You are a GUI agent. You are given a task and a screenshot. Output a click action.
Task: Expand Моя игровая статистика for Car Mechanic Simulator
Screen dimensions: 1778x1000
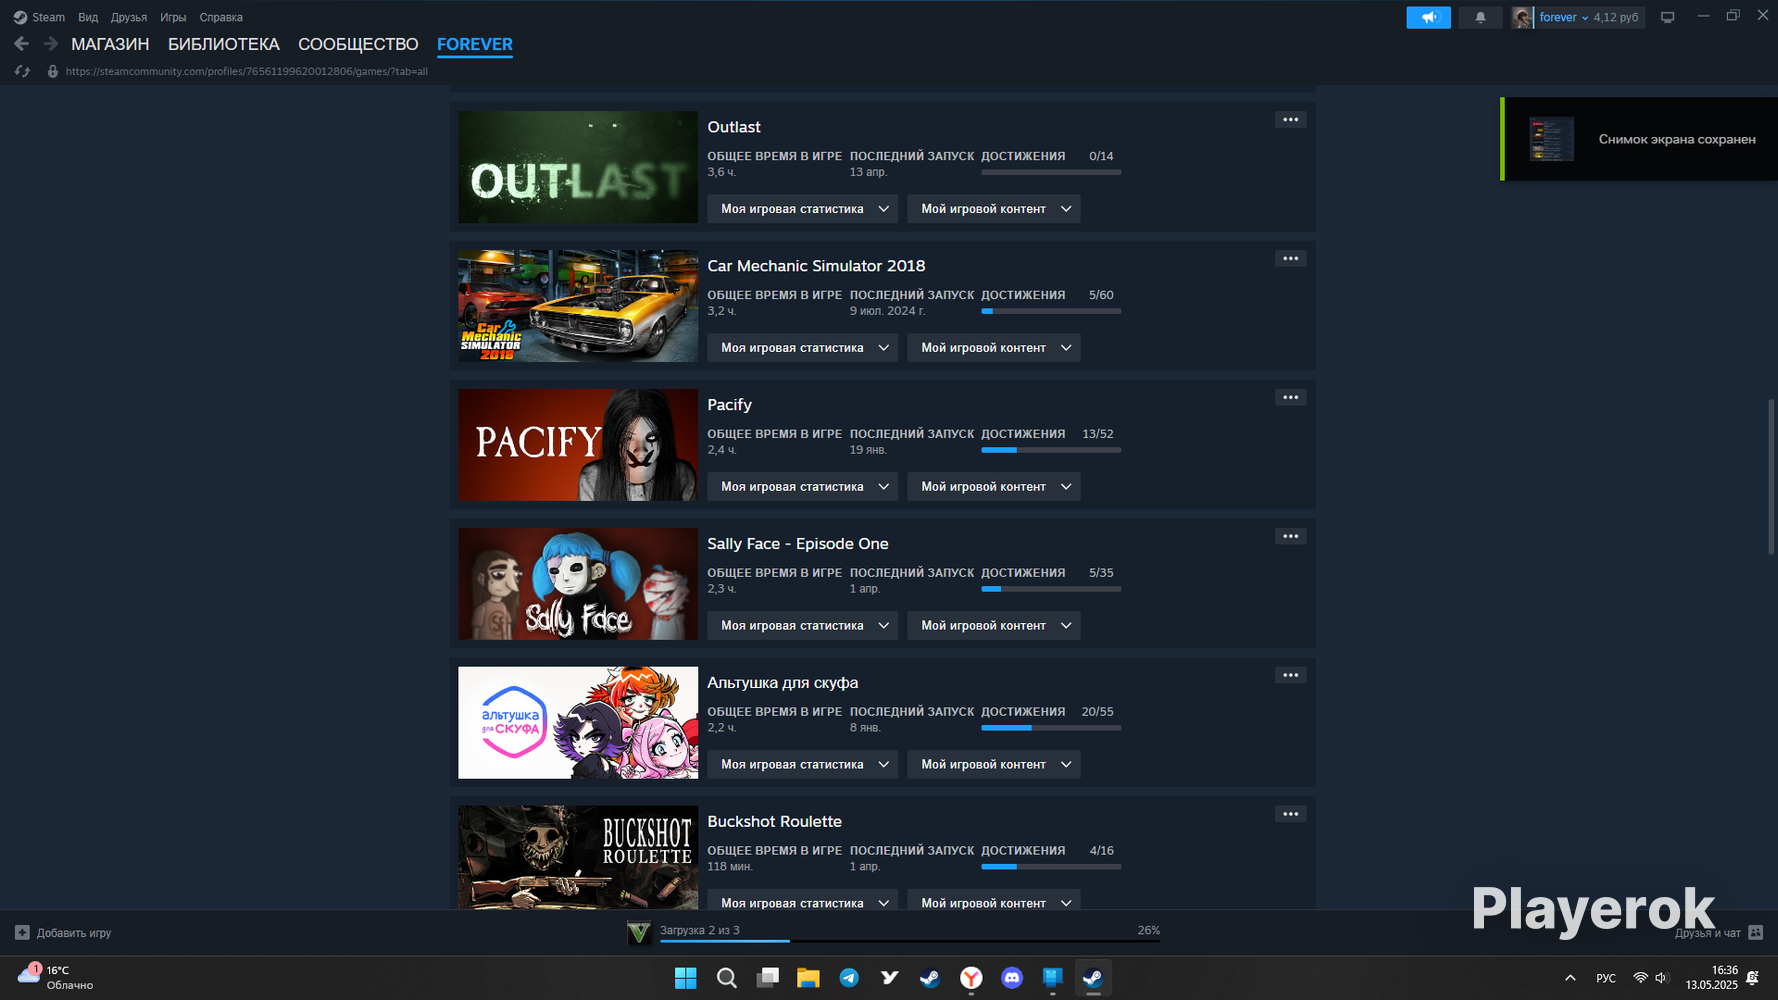coord(803,348)
